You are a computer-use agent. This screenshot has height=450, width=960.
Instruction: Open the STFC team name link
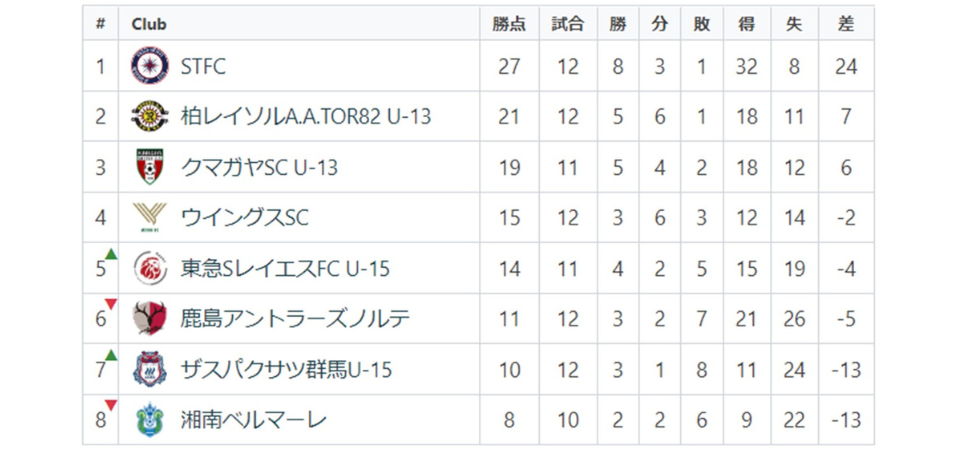203,67
